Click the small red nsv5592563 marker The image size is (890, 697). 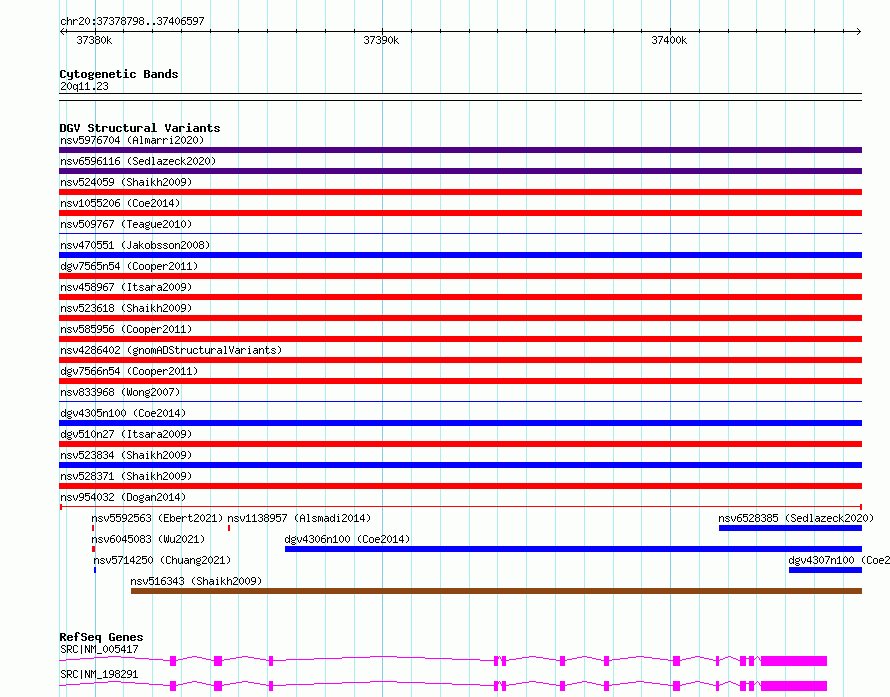click(x=93, y=528)
